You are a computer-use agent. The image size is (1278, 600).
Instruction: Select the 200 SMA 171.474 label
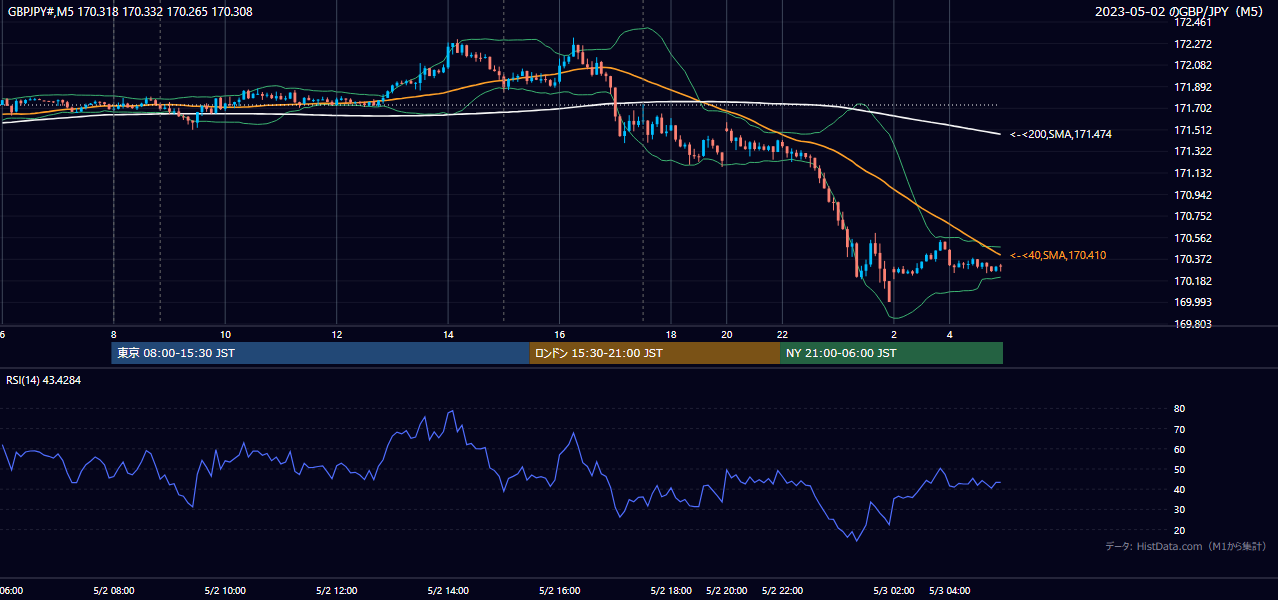point(1061,134)
